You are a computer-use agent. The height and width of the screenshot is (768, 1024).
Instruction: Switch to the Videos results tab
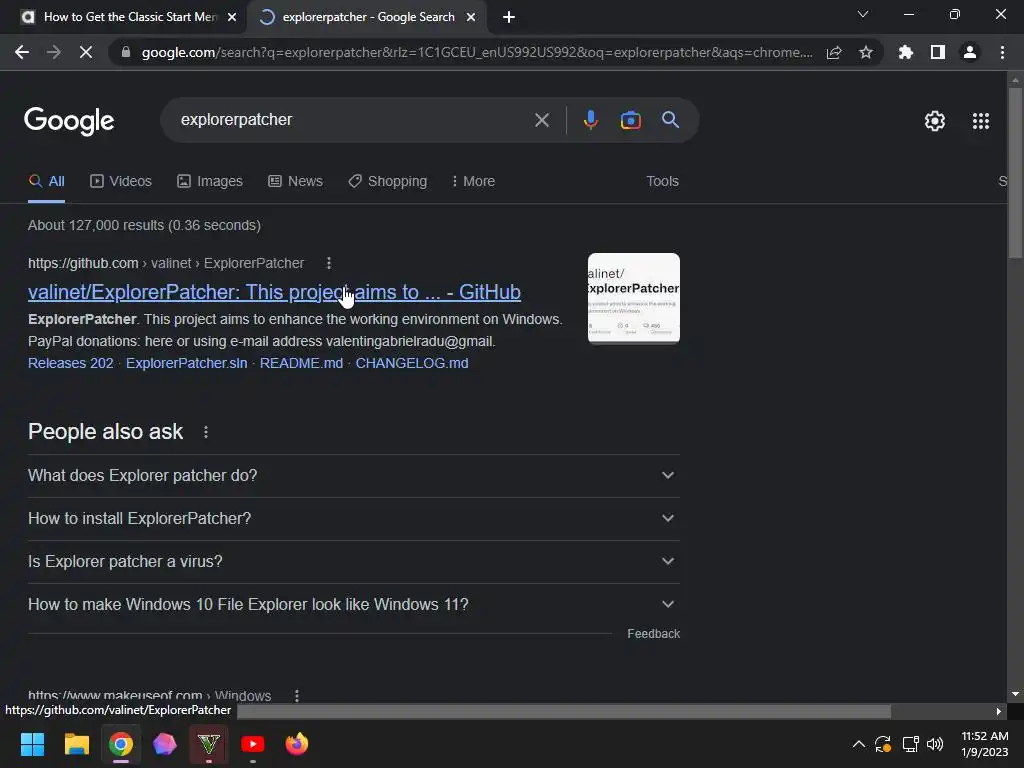[121, 182]
